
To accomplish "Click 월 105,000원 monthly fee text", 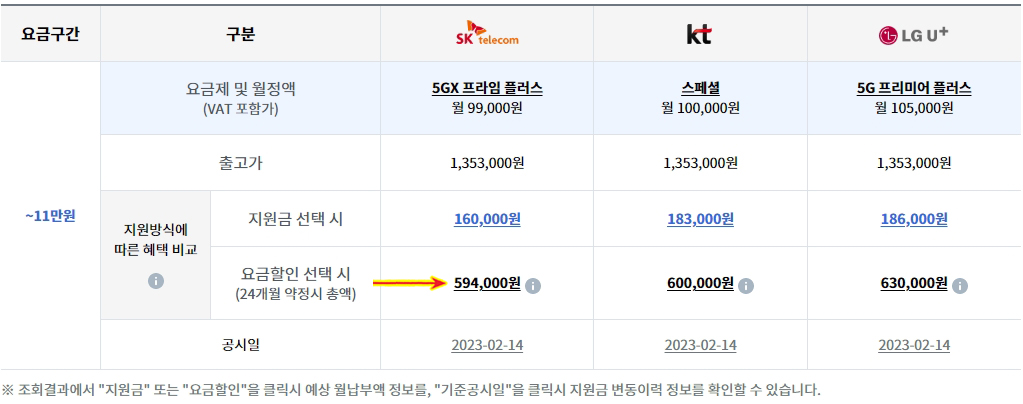I will click(x=914, y=108).
